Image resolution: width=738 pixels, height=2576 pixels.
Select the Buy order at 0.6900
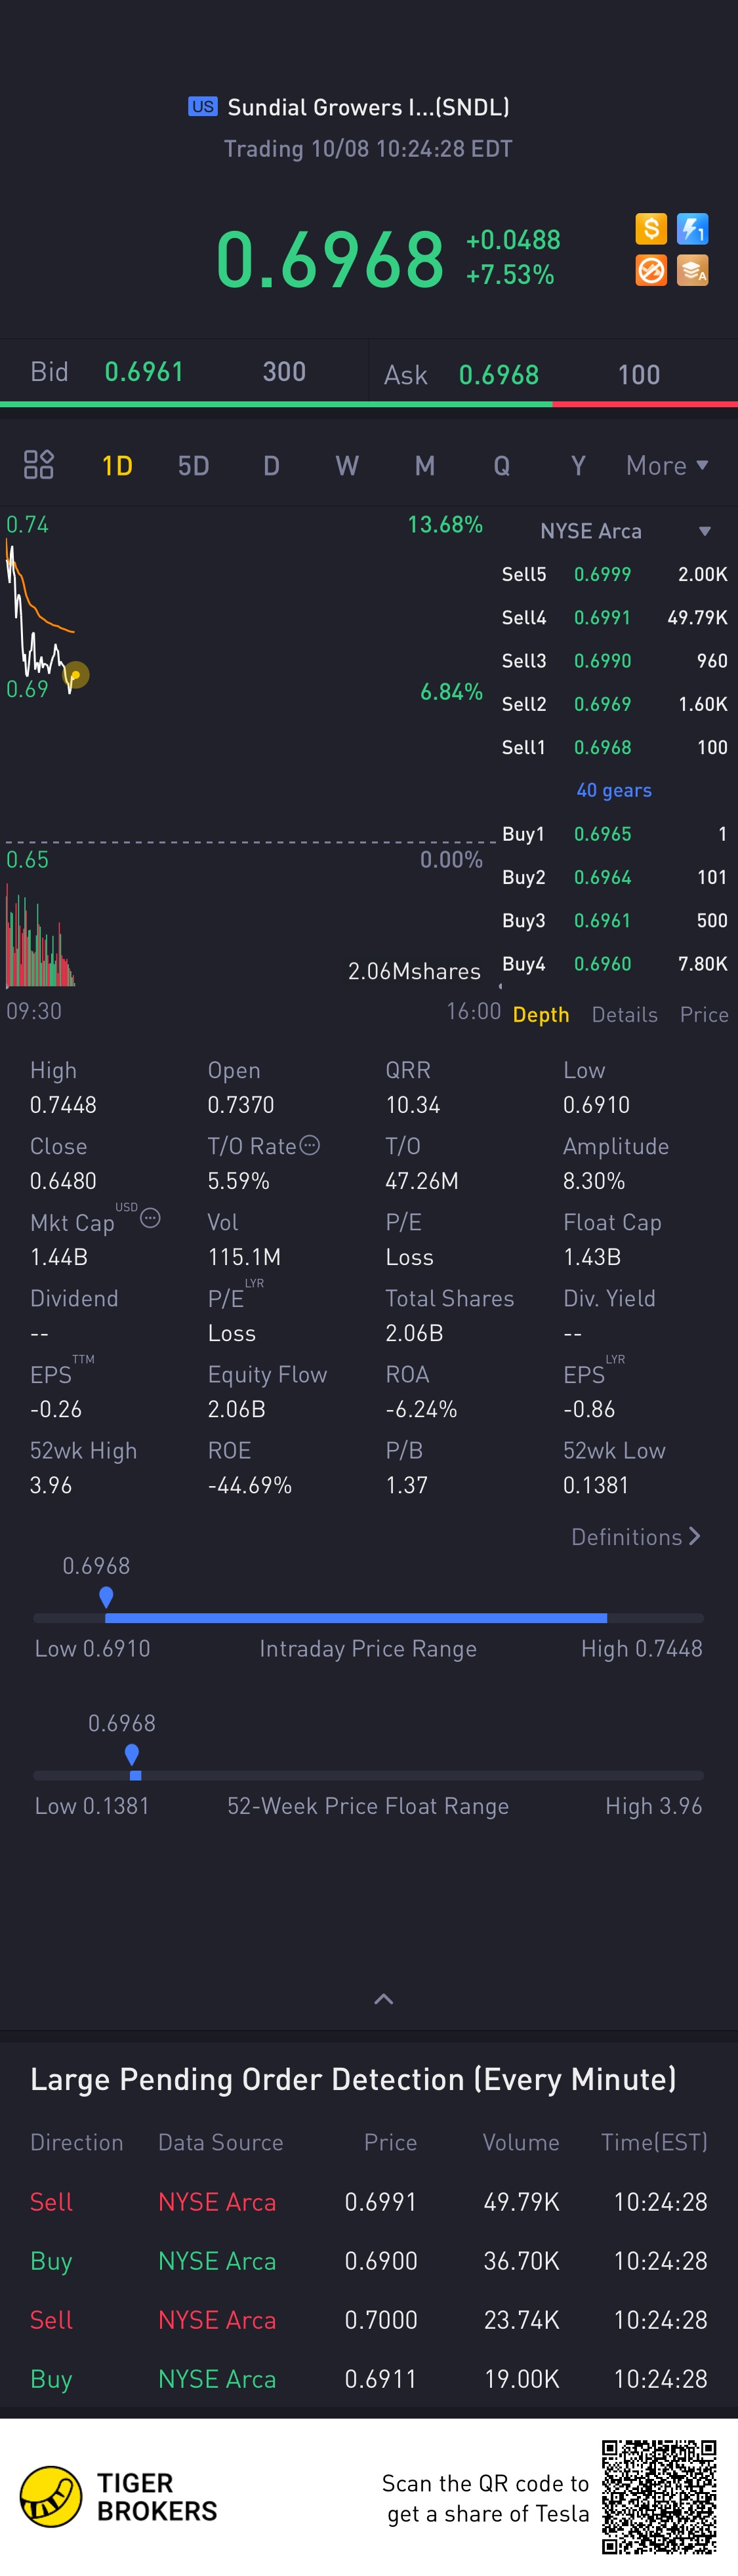point(369,2260)
